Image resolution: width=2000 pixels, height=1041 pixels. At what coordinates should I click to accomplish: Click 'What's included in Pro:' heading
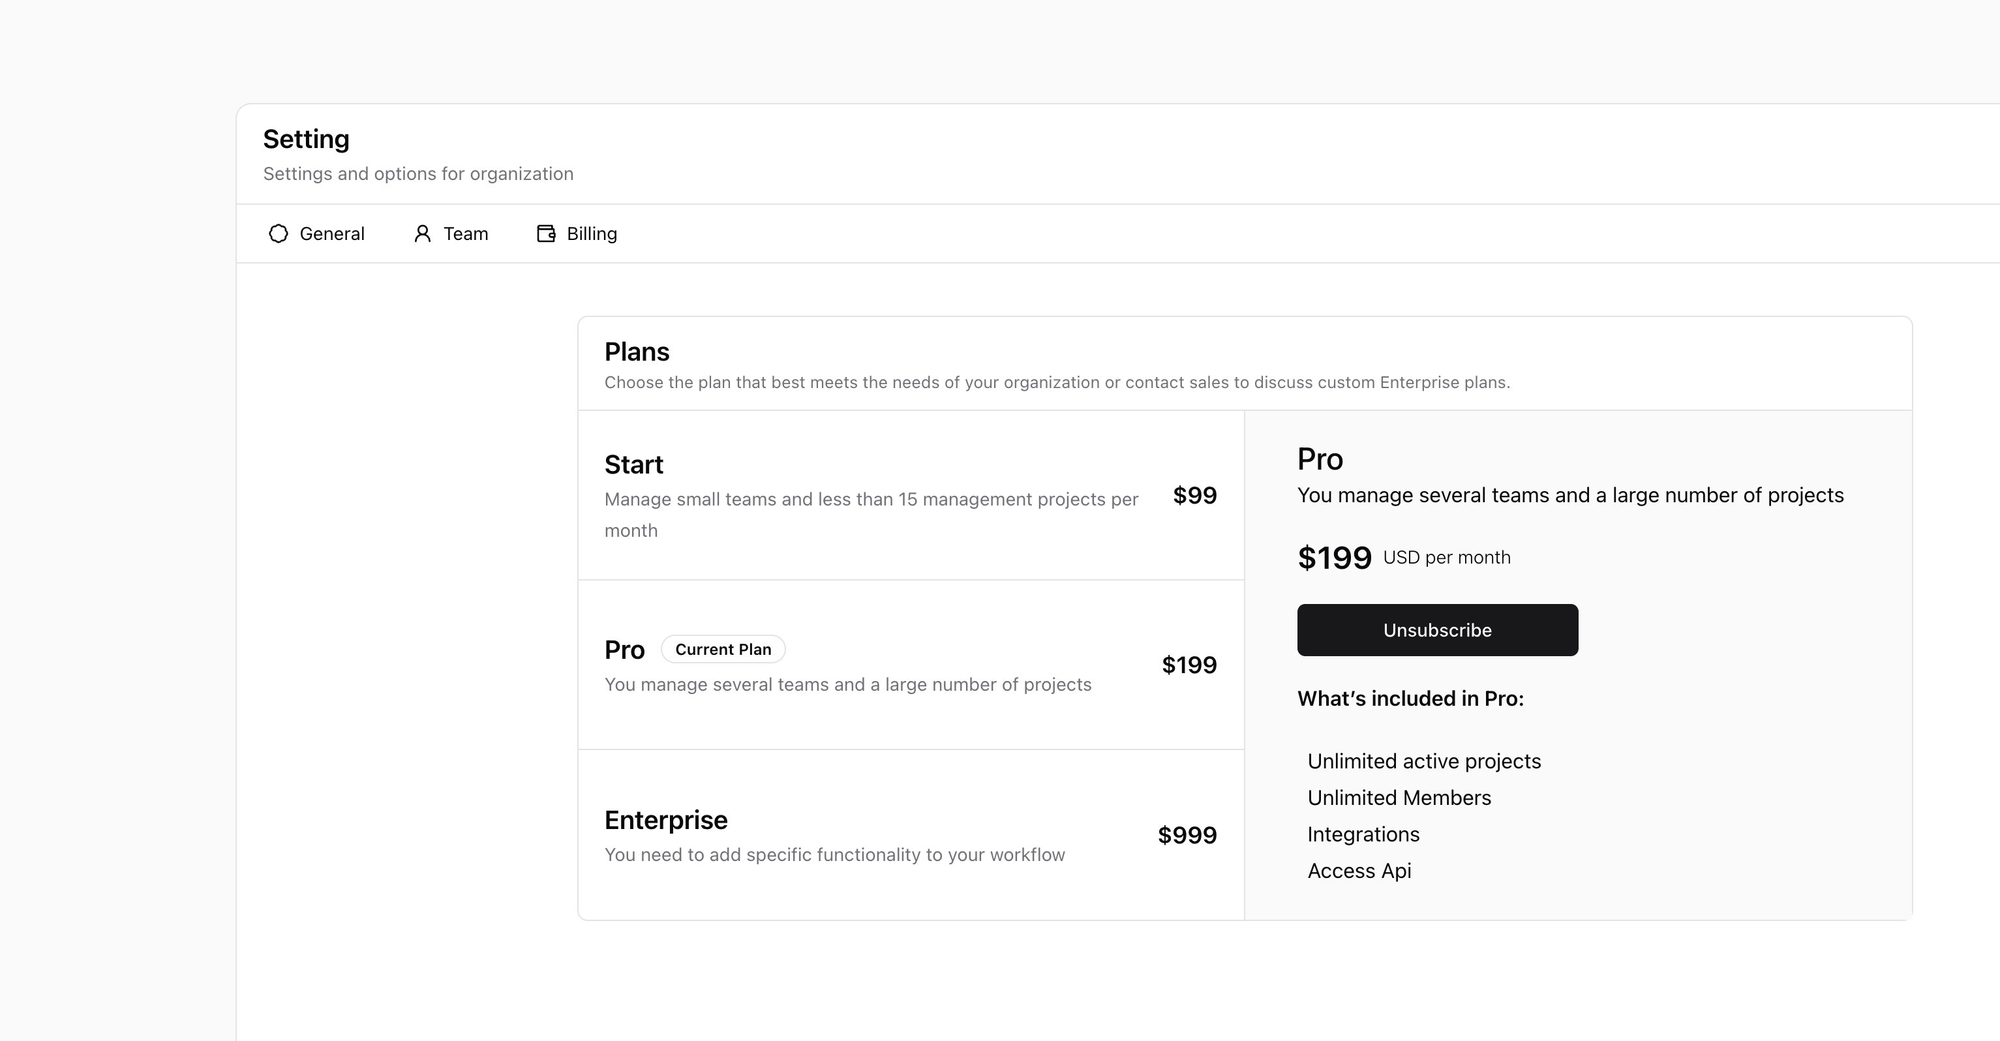click(x=1411, y=699)
